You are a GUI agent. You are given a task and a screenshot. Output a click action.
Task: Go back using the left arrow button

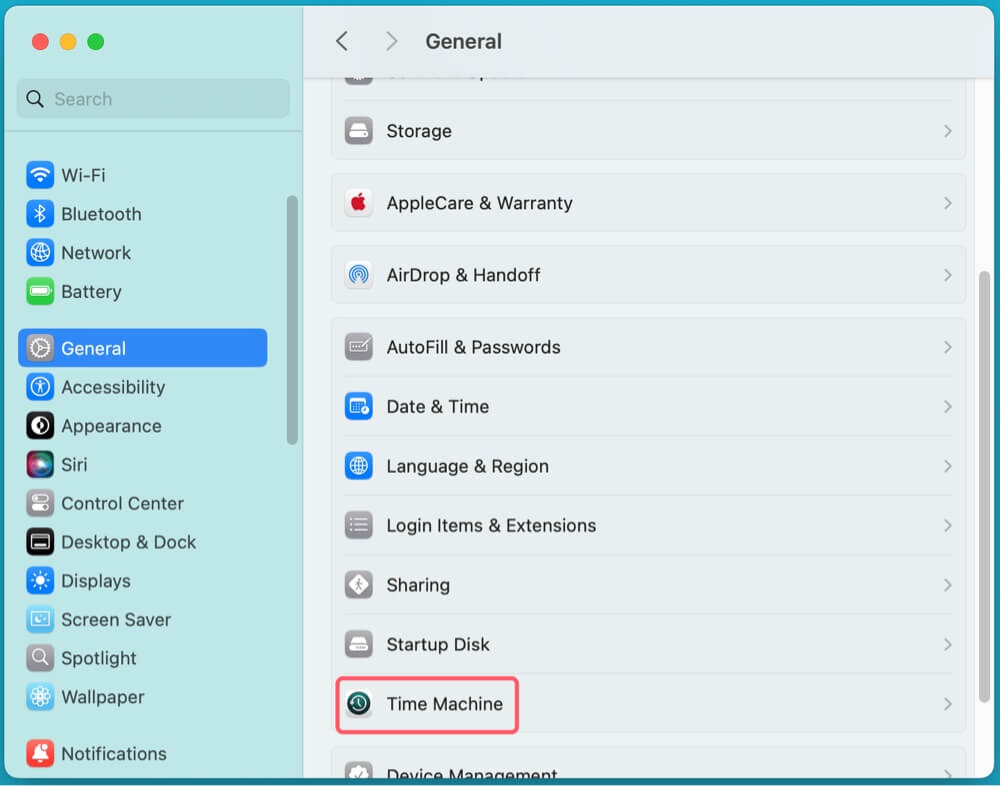pos(342,41)
